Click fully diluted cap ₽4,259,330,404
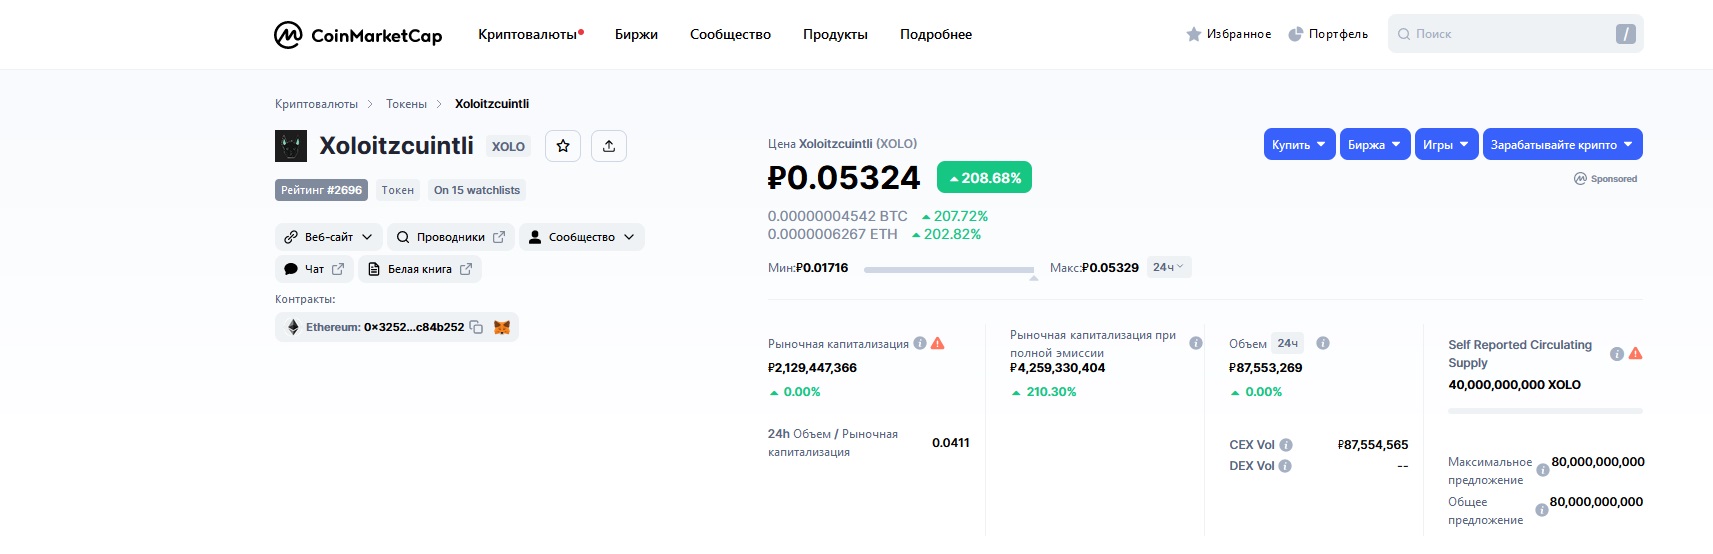1713x554 pixels. click(1058, 368)
